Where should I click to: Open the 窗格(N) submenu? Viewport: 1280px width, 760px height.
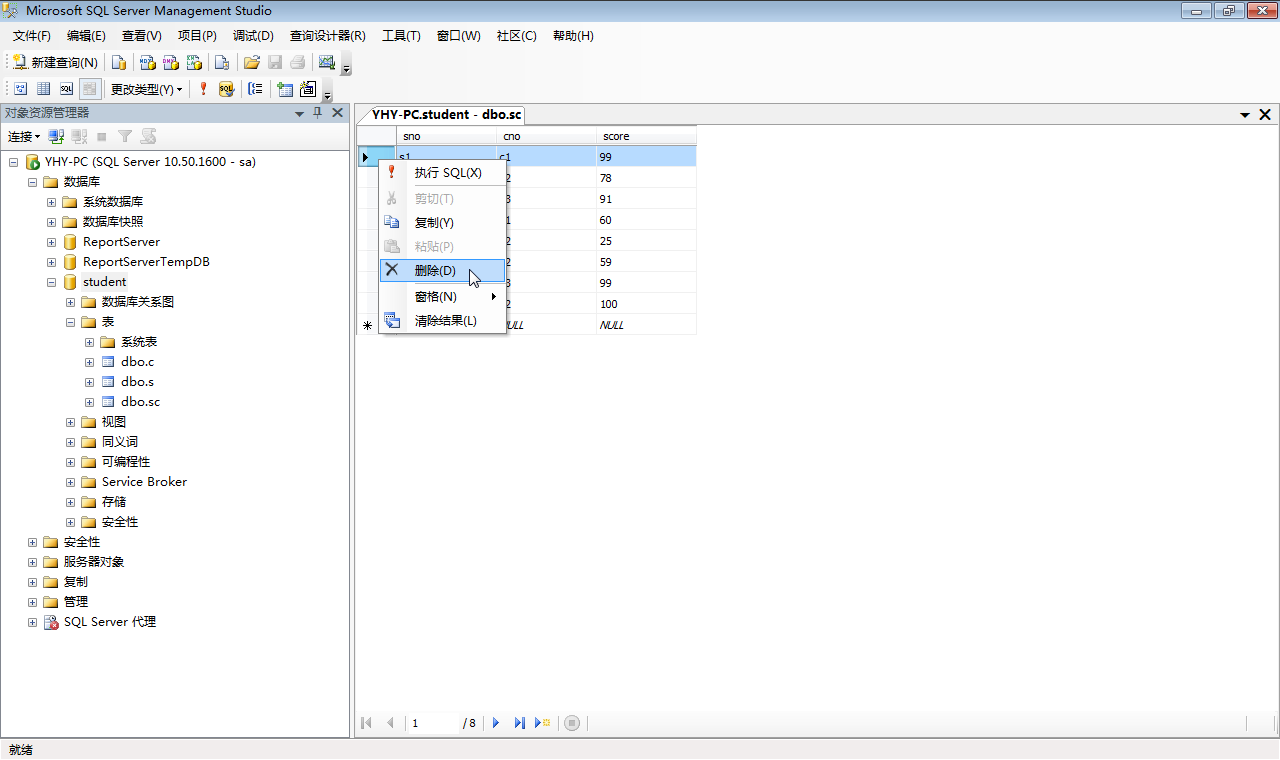443,297
